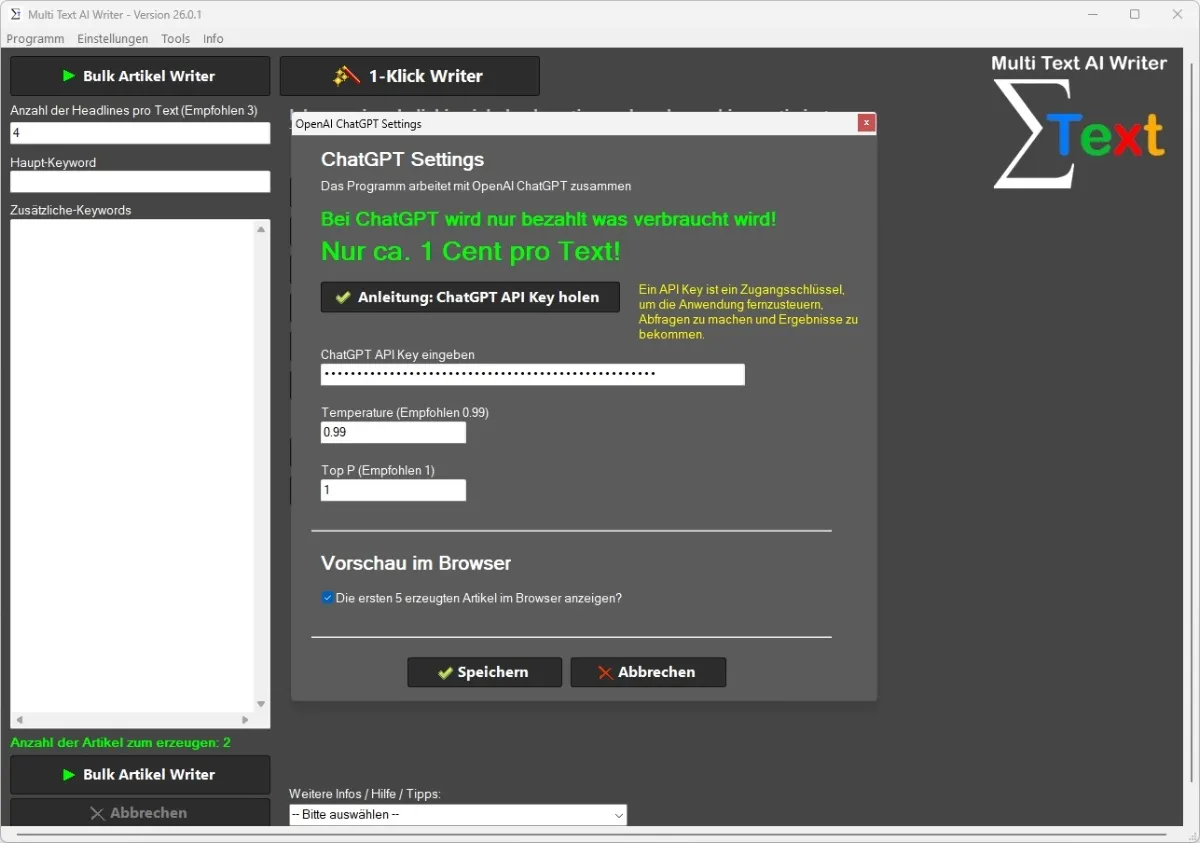Screen dimensions: 1200x843
Task: Click checkmark icon on Anleitung button
Action: (x=343, y=297)
